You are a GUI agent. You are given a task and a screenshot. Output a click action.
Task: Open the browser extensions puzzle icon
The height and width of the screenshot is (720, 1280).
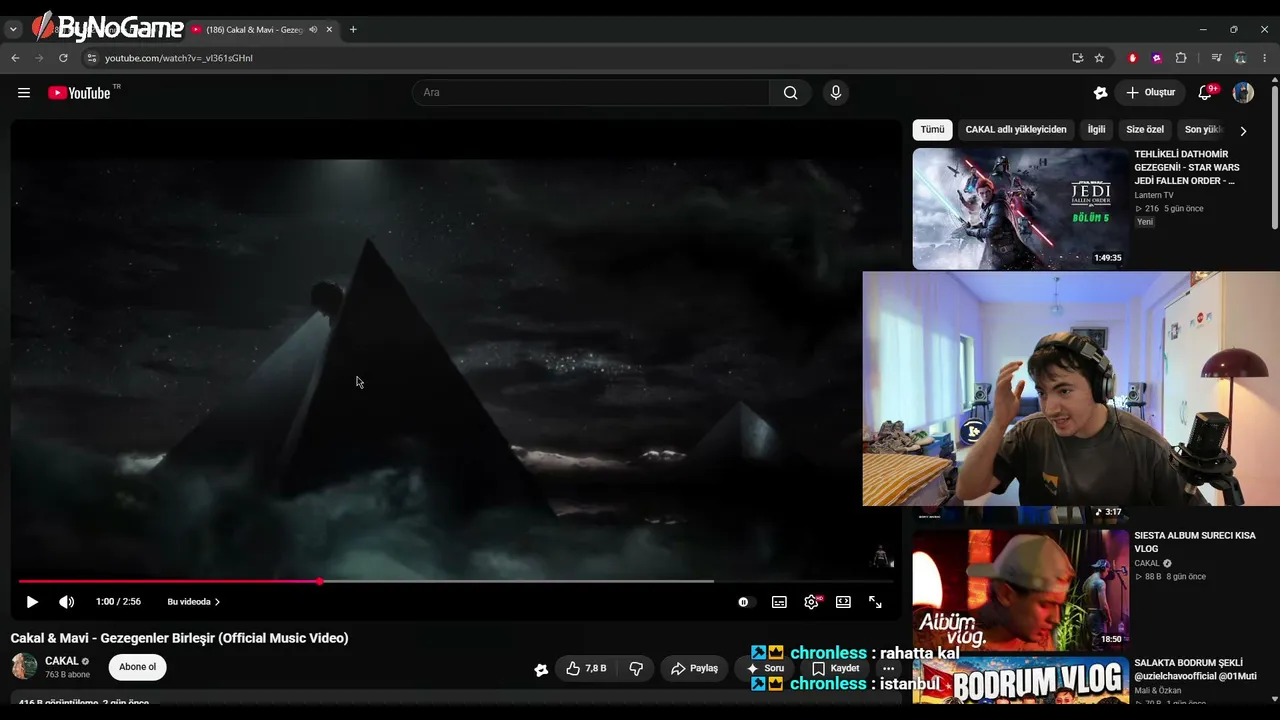[x=1181, y=58]
